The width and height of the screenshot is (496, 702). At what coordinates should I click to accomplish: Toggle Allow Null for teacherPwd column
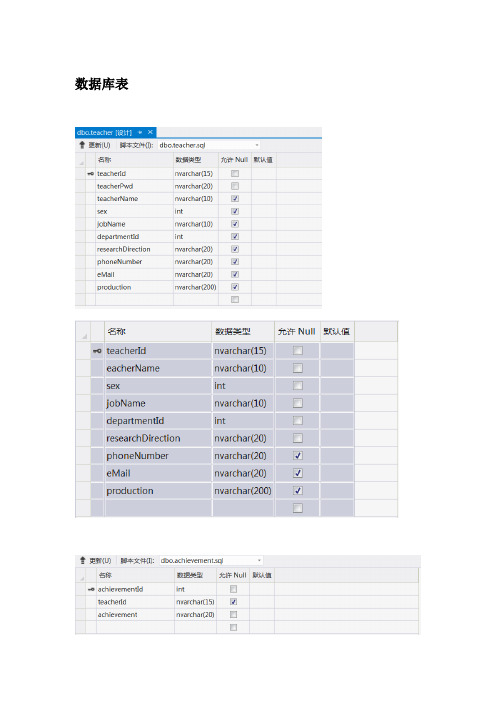(x=235, y=186)
